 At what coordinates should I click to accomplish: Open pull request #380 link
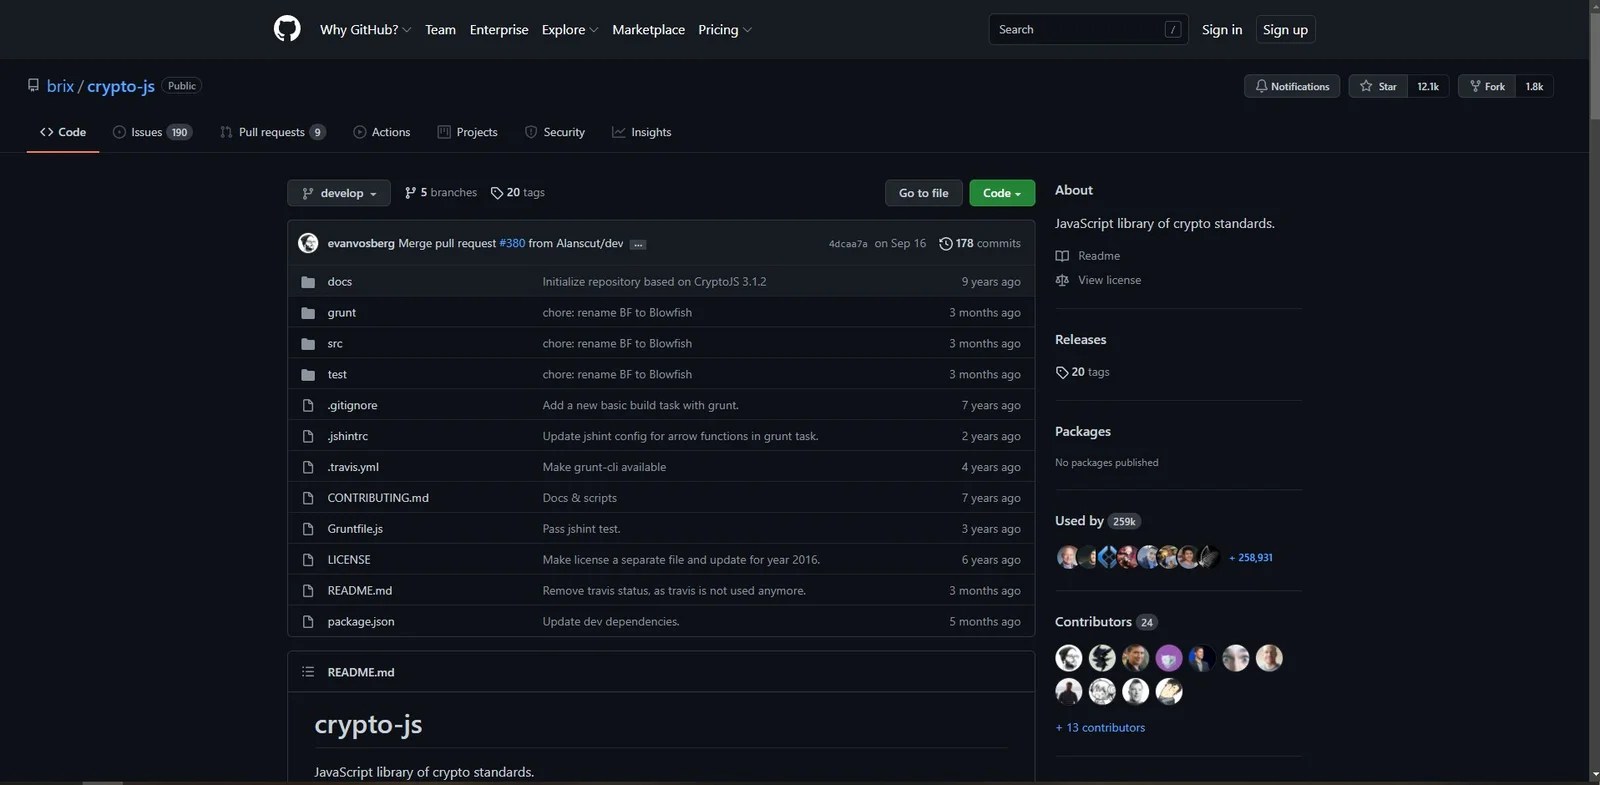coord(512,243)
